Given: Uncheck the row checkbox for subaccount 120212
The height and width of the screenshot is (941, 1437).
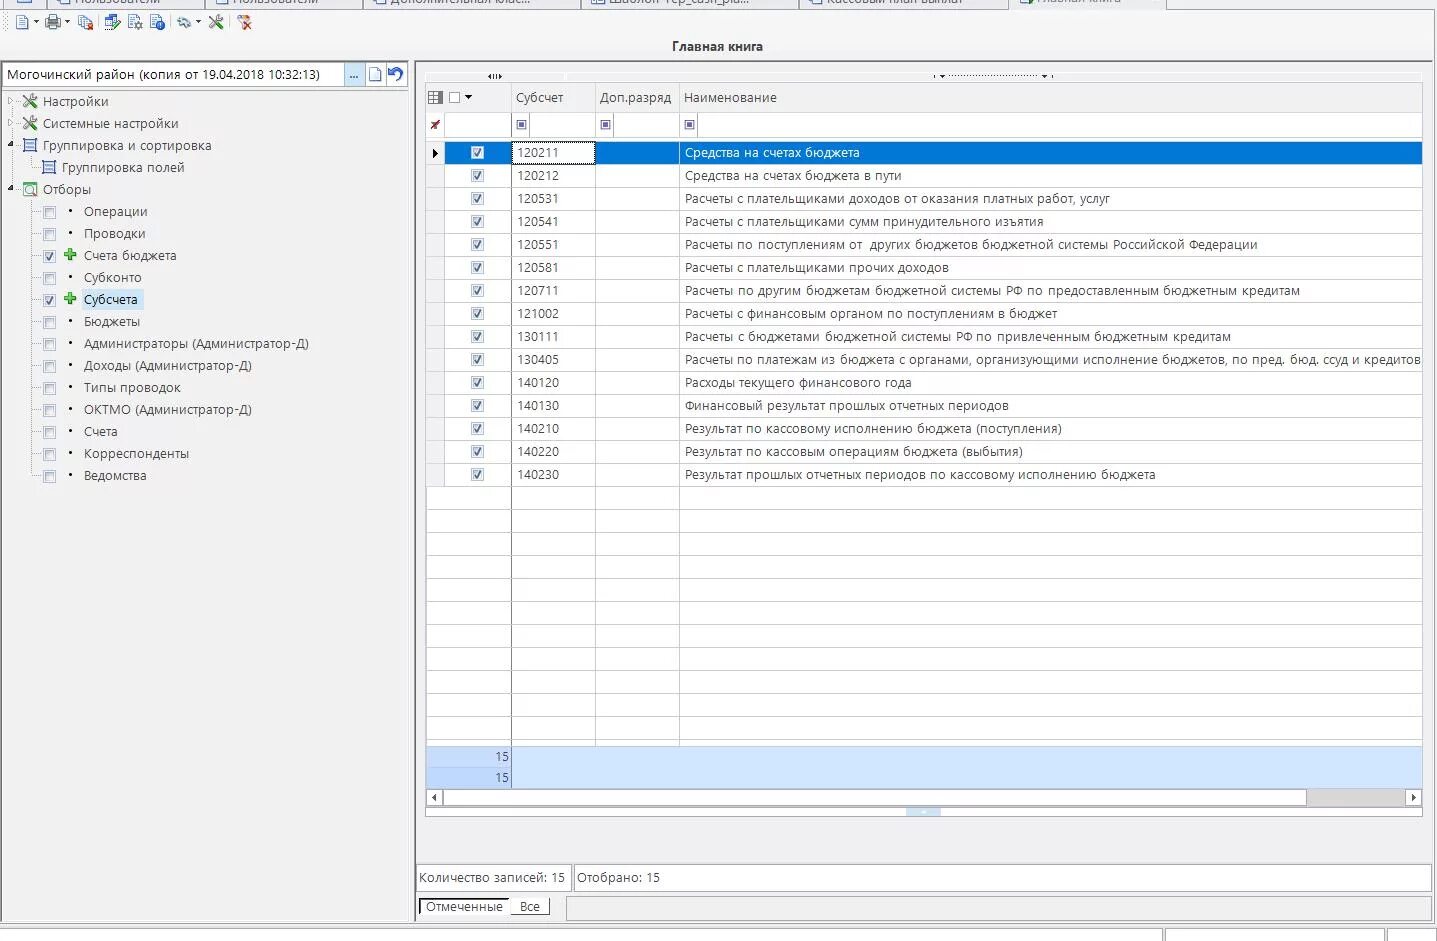Looking at the screenshot, I should (x=477, y=176).
